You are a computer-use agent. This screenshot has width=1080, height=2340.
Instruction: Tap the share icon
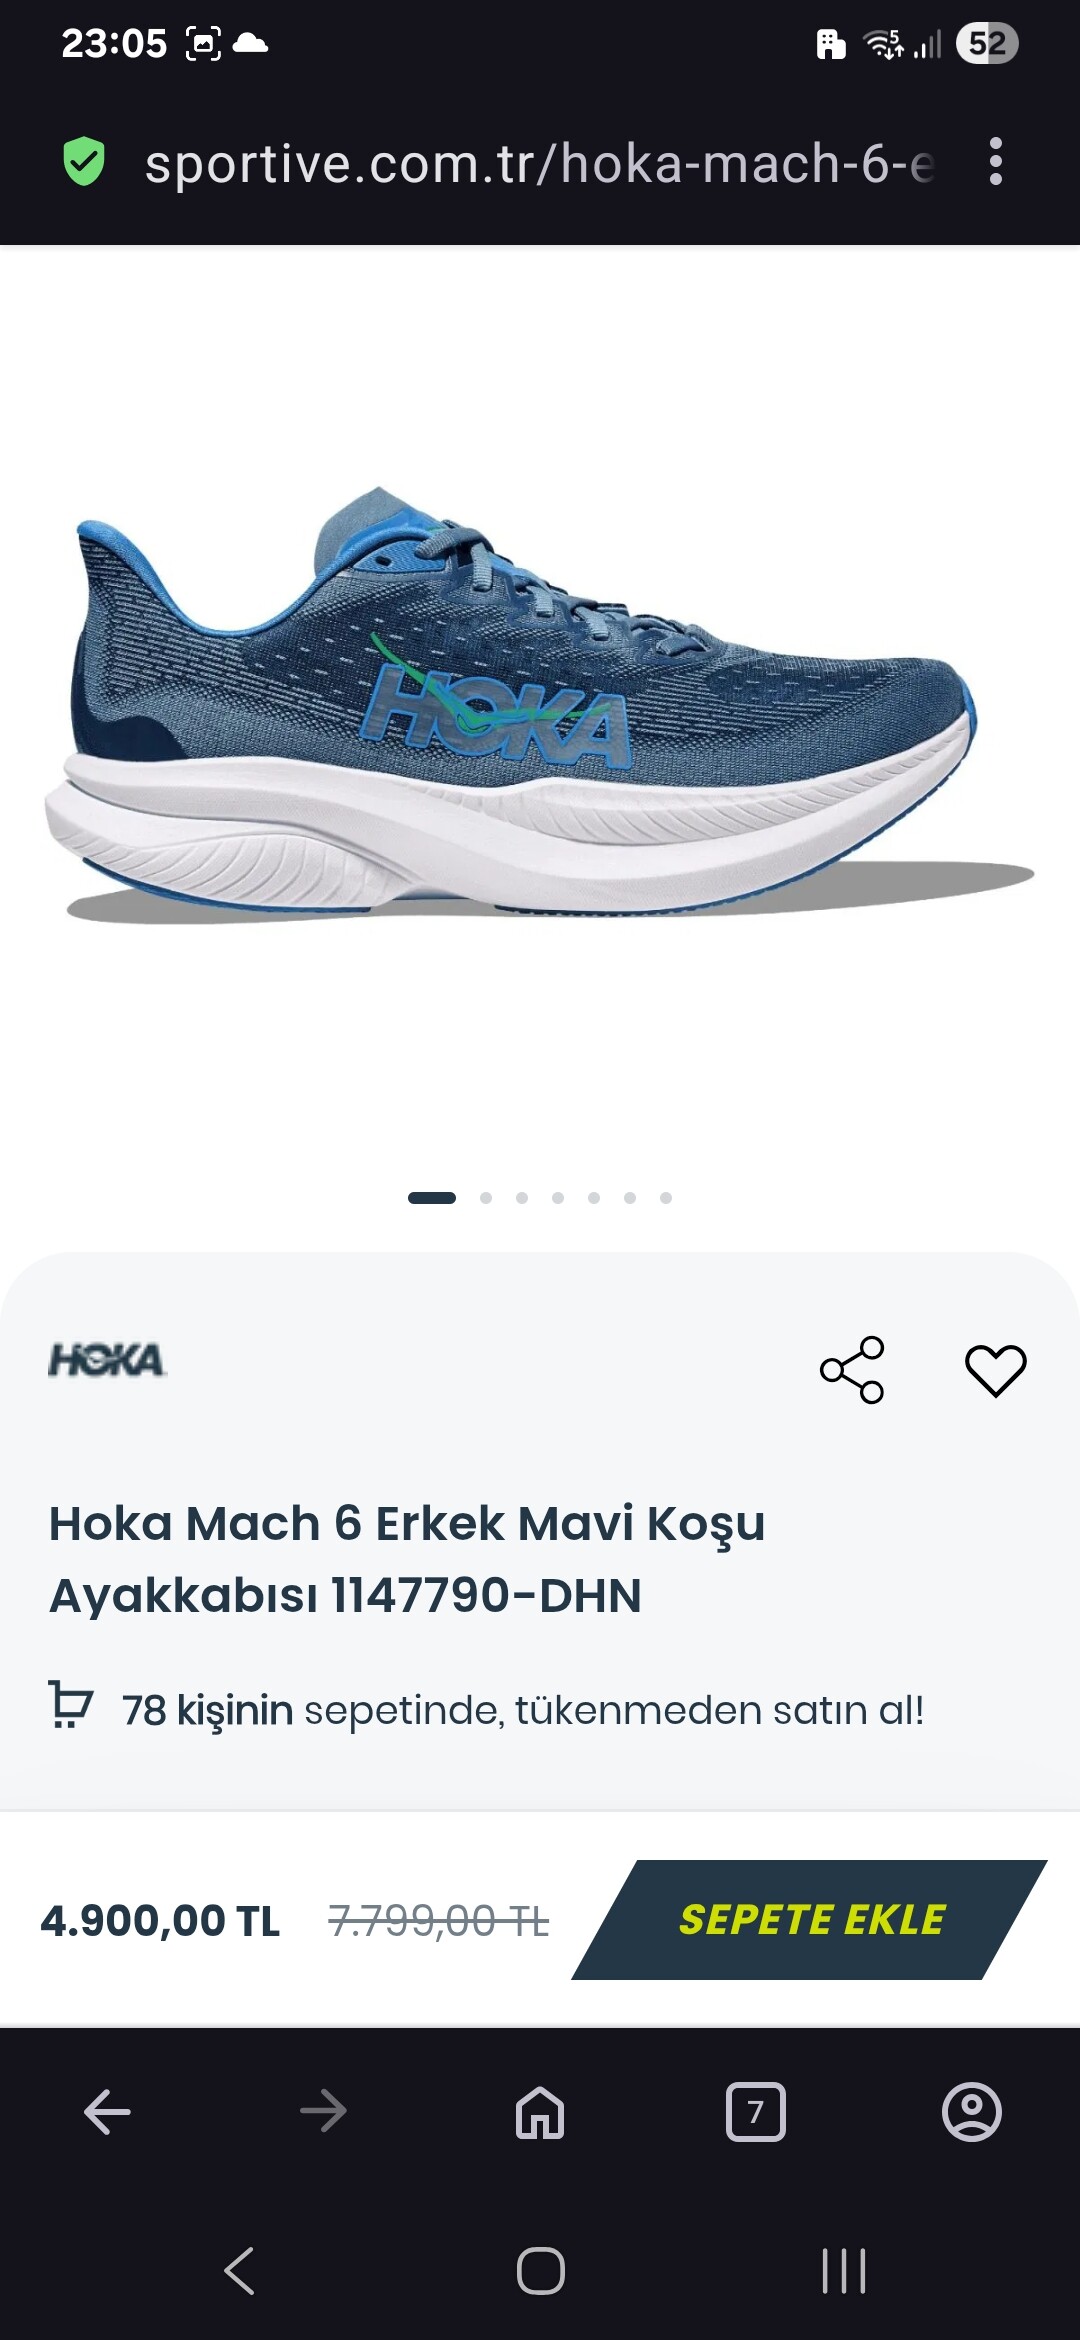[x=852, y=1369]
